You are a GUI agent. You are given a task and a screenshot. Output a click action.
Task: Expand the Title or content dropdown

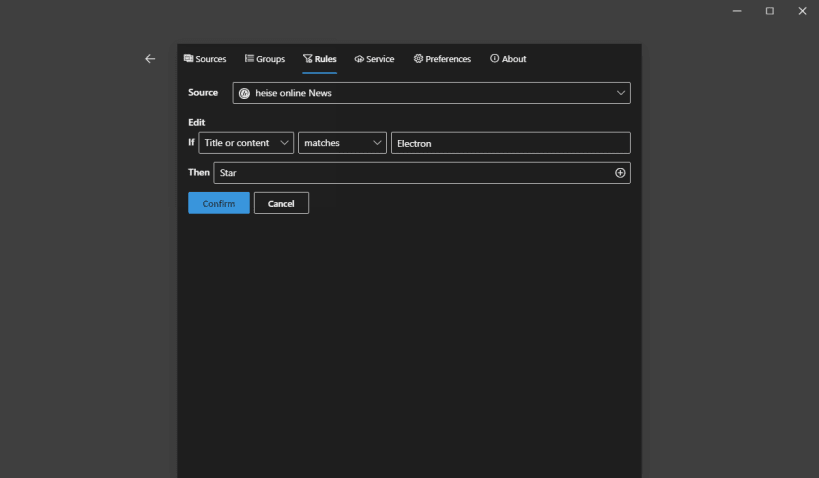[246, 143]
